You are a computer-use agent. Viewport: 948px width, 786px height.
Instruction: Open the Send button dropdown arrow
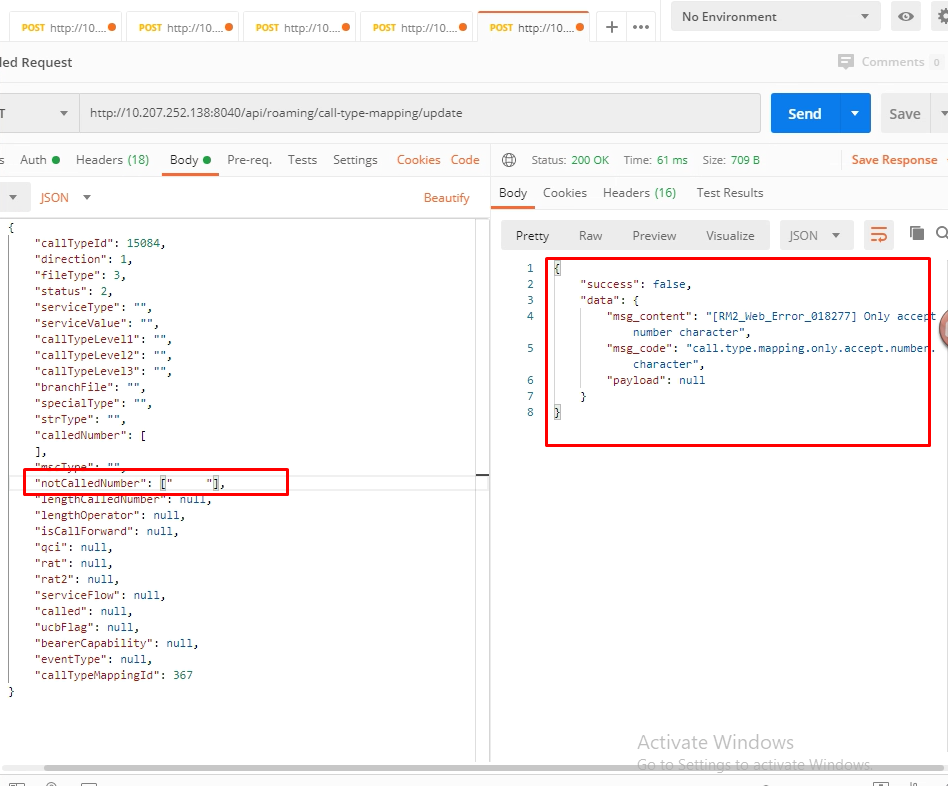tap(854, 114)
